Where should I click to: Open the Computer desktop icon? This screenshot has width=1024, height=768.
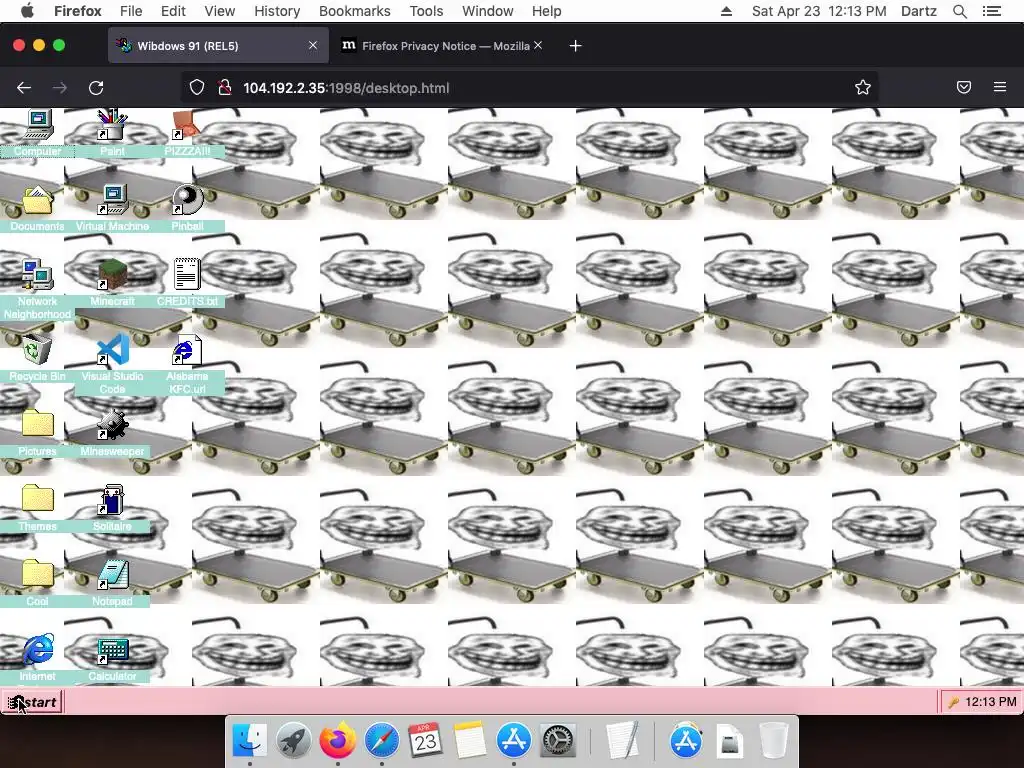(38, 125)
